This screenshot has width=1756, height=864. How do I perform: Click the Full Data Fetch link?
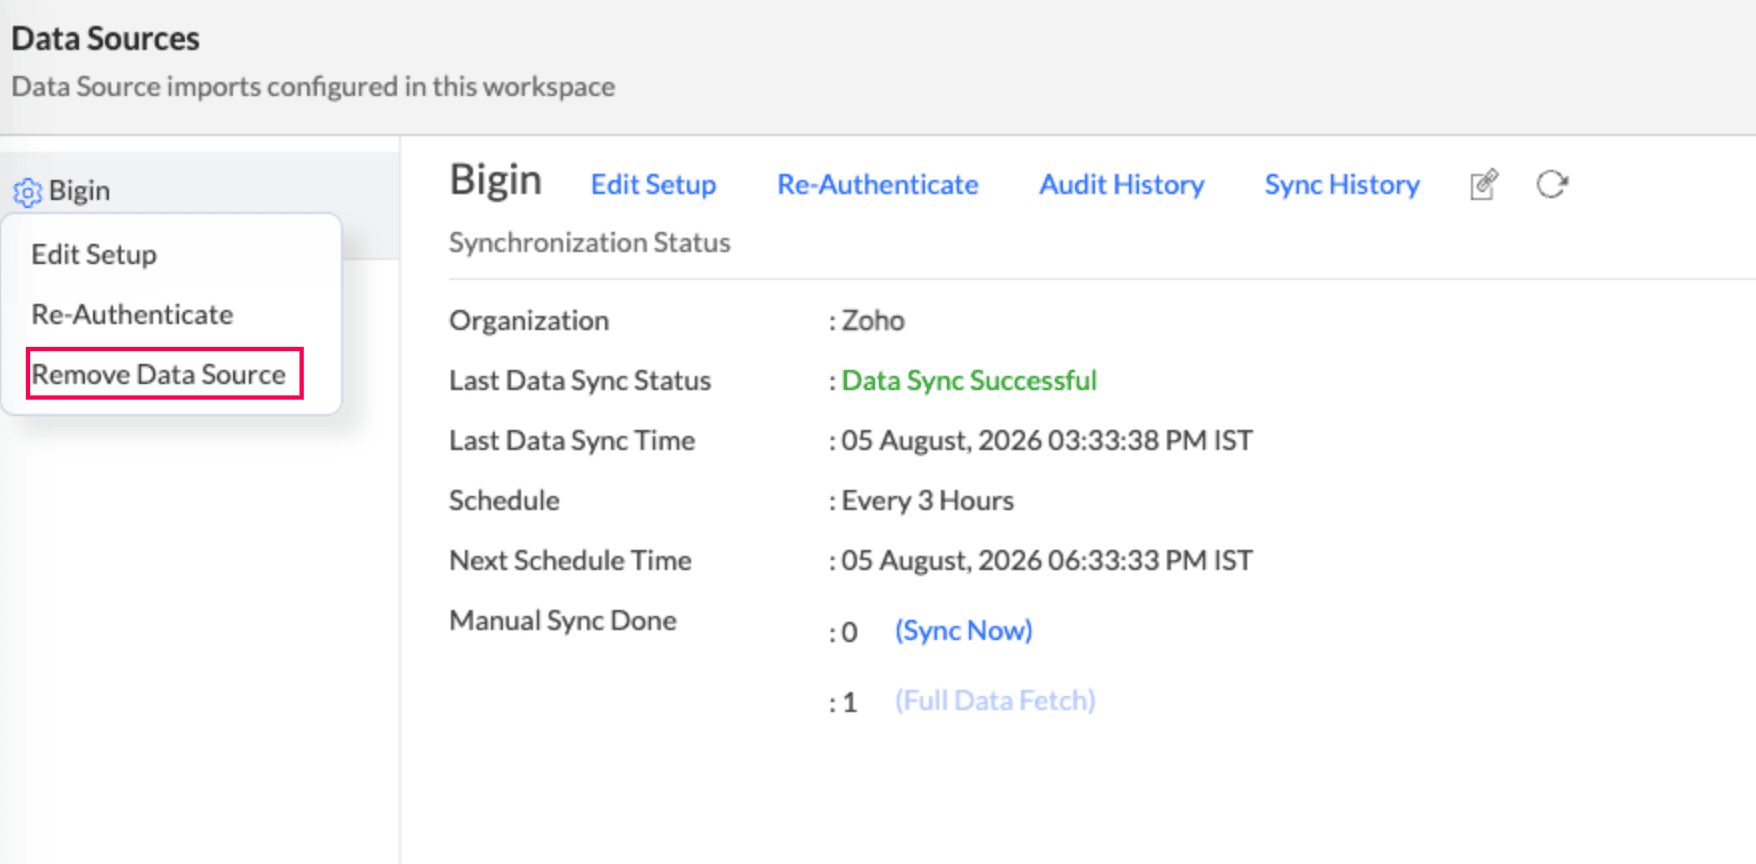click(x=995, y=700)
